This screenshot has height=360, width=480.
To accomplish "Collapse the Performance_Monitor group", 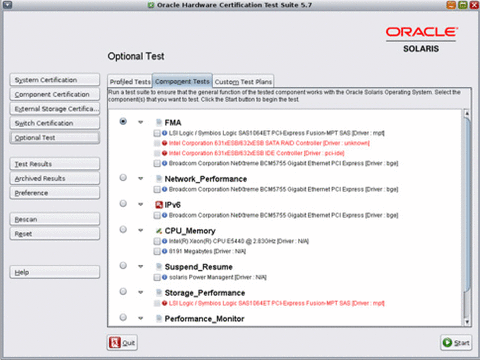I will [141, 318].
